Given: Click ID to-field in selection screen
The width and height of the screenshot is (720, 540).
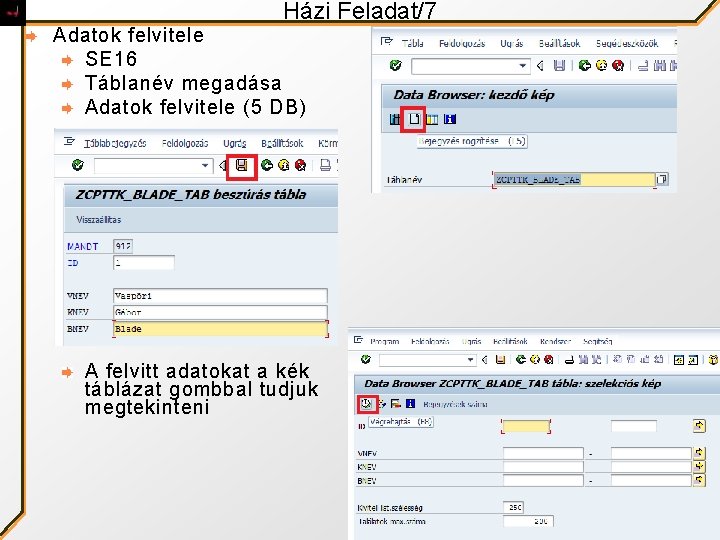Looking at the screenshot, I should click(x=634, y=426).
